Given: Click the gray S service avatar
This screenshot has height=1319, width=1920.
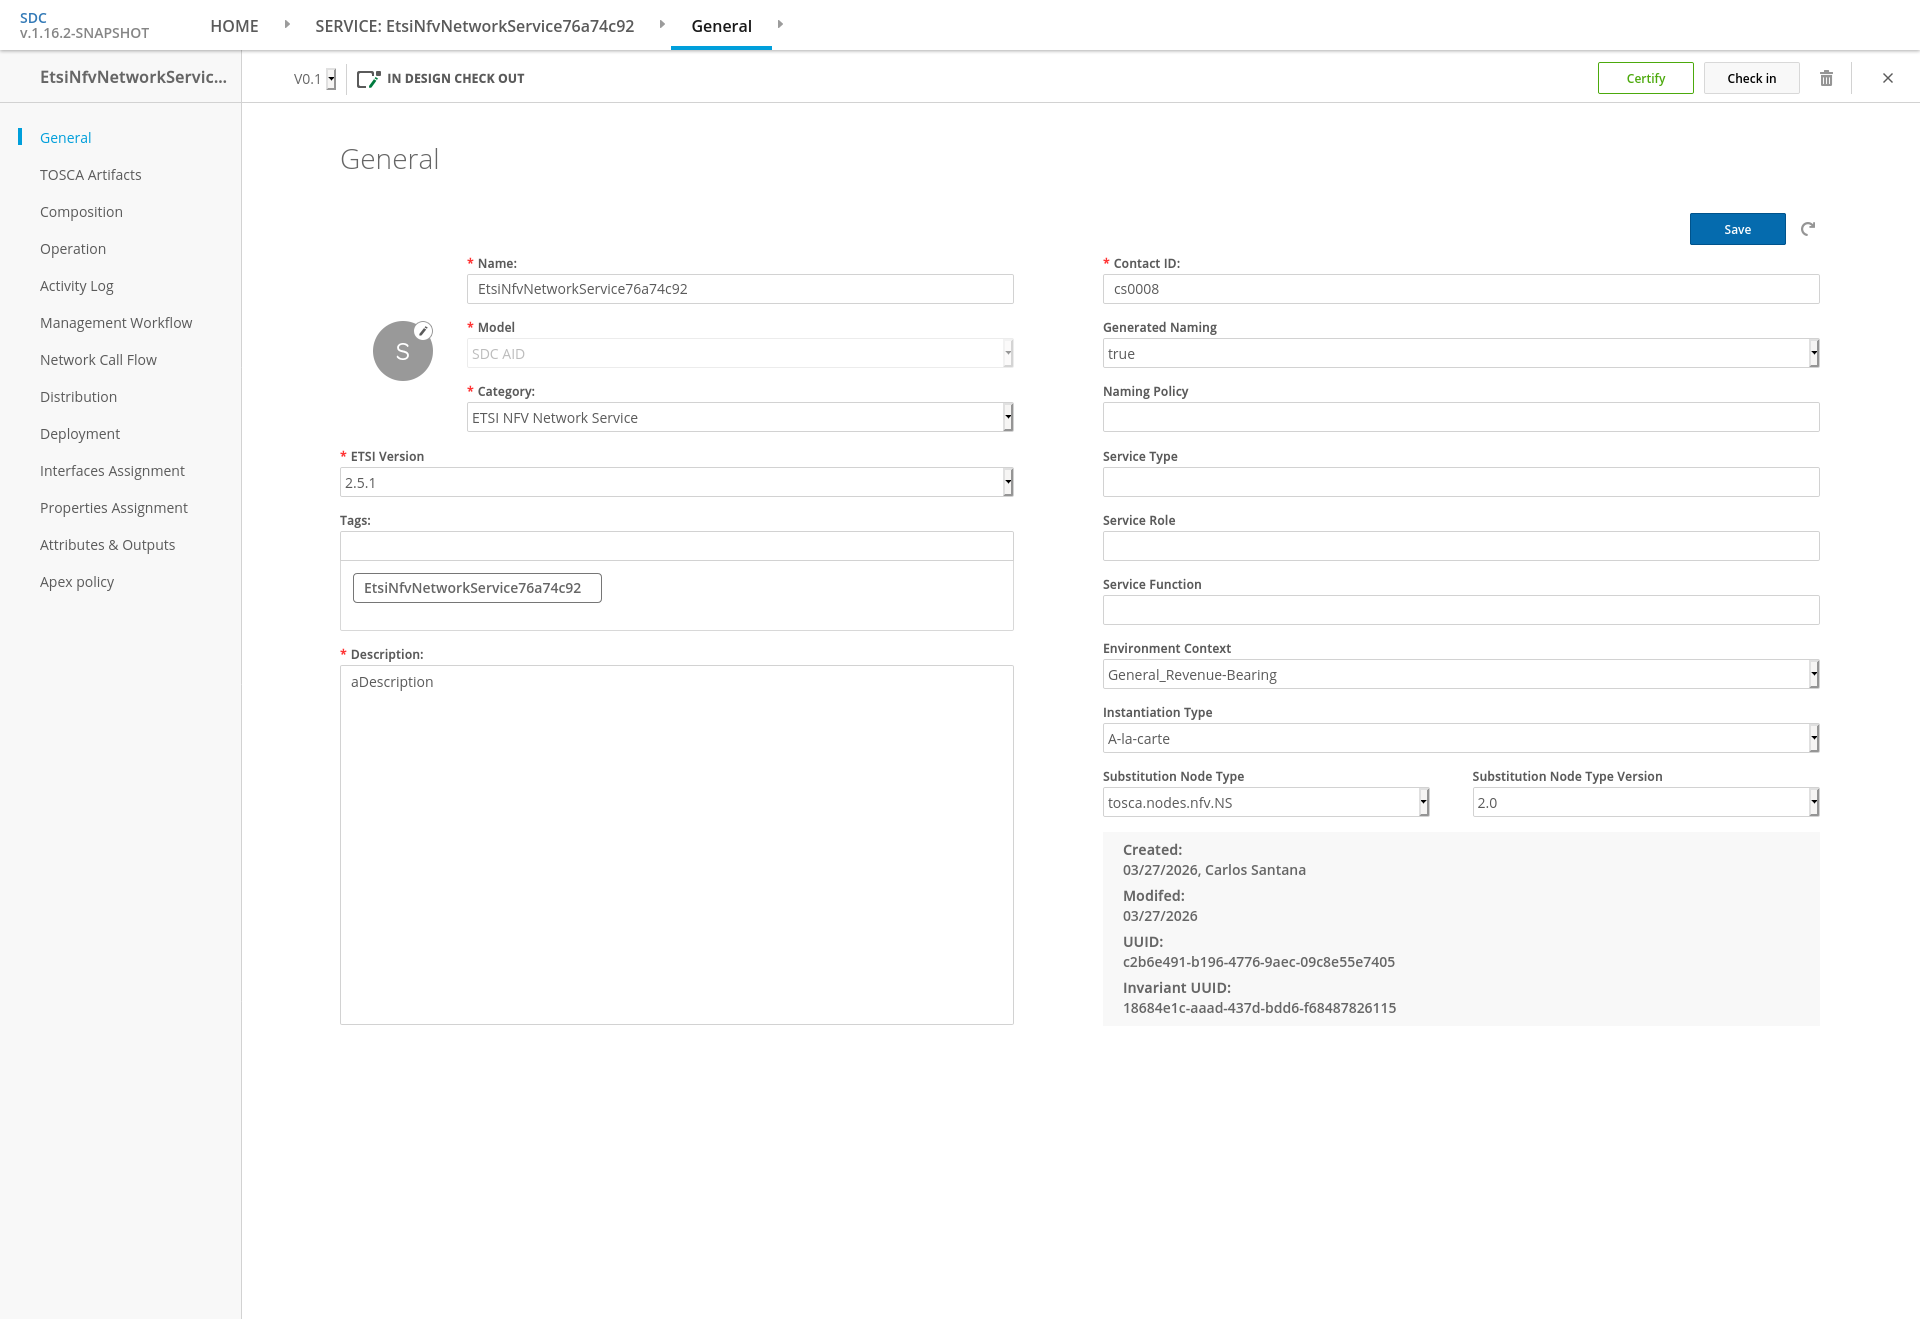Looking at the screenshot, I should pos(402,351).
